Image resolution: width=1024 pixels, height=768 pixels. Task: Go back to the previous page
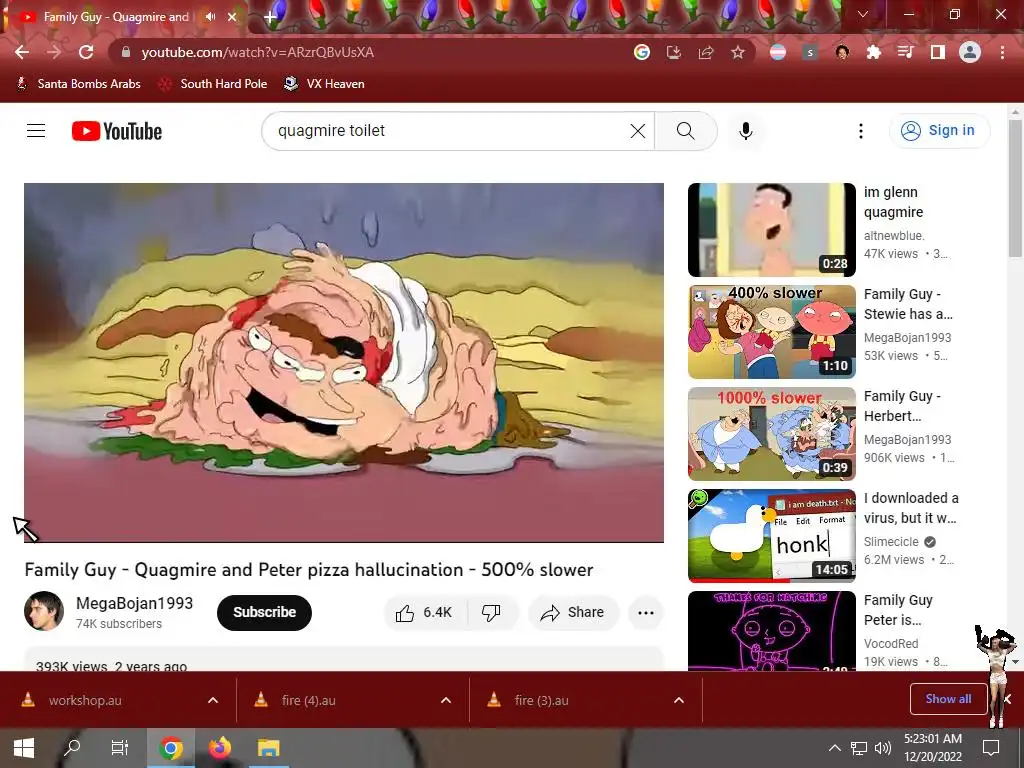pos(22,52)
